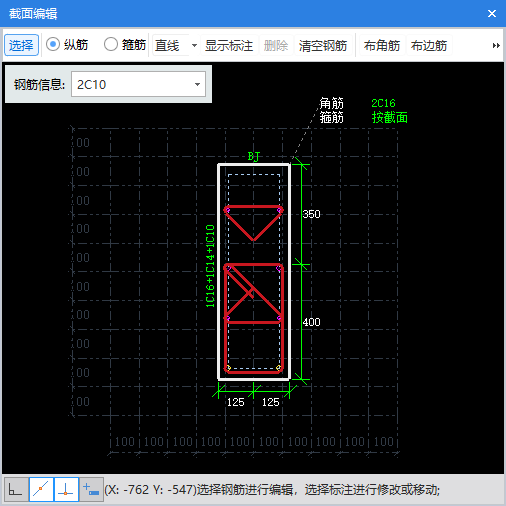Select the green 2C16 annotation
Screen dimensions: 506x506
pos(383,103)
